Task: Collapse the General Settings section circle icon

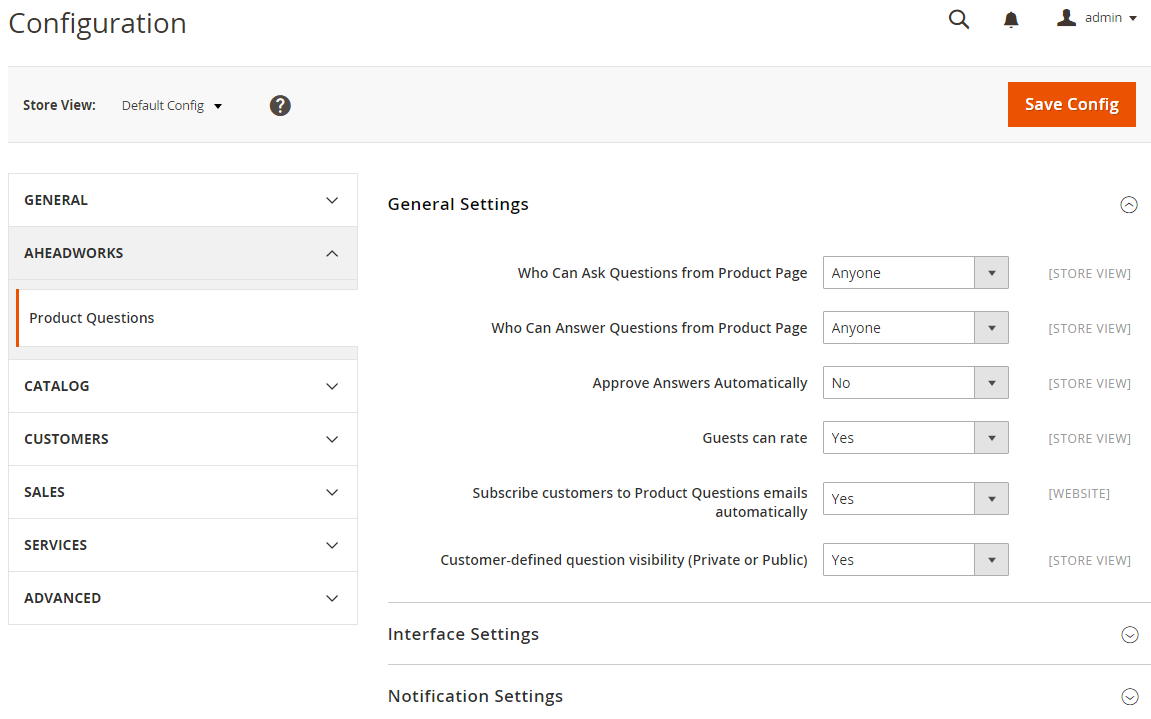Action: [x=1129, y=205]
